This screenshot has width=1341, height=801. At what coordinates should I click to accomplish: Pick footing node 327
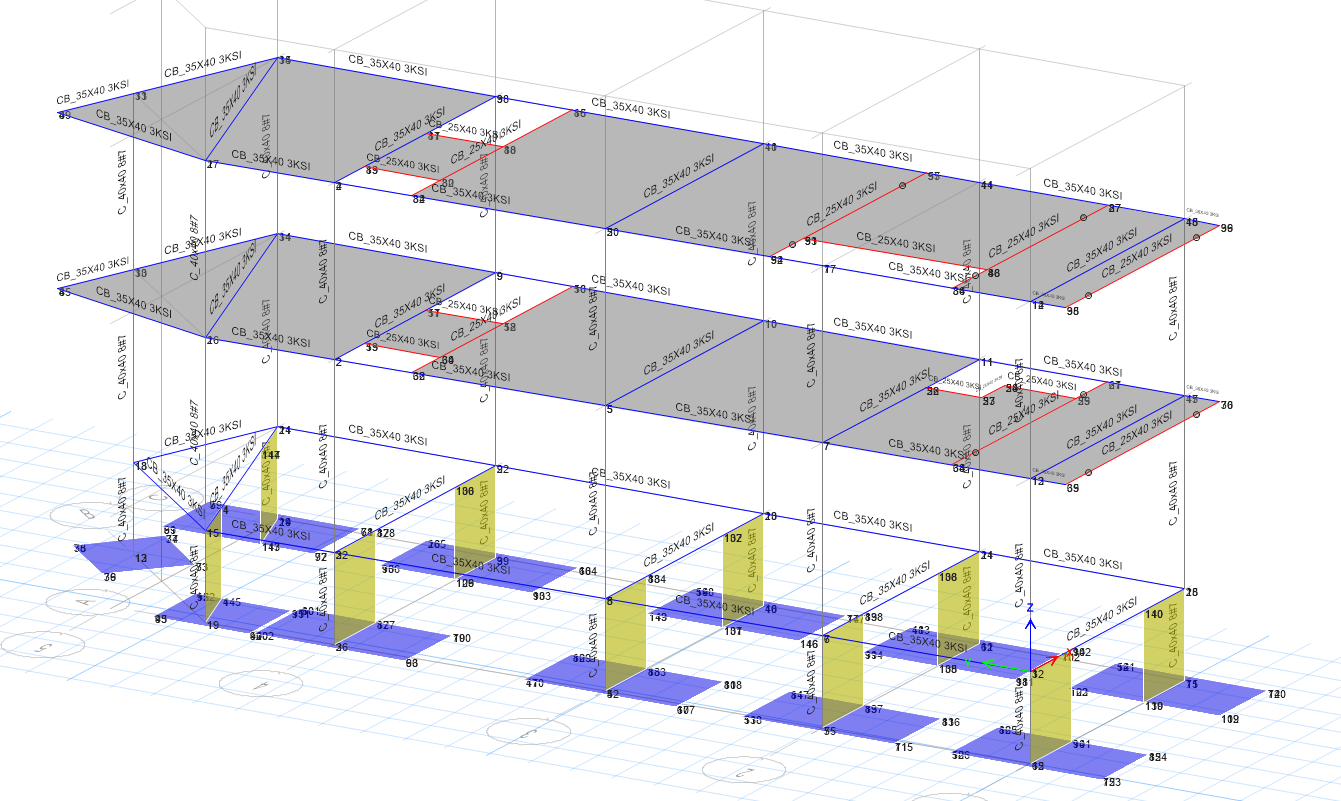click(x=385, y=625)
